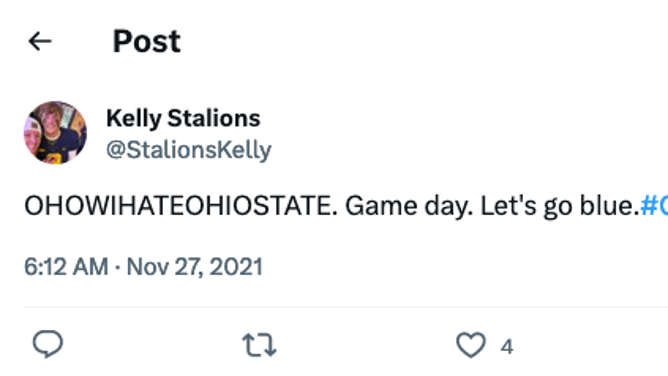Select the Nov 27, 2021 date
The image size is (668, 376).
195,267
